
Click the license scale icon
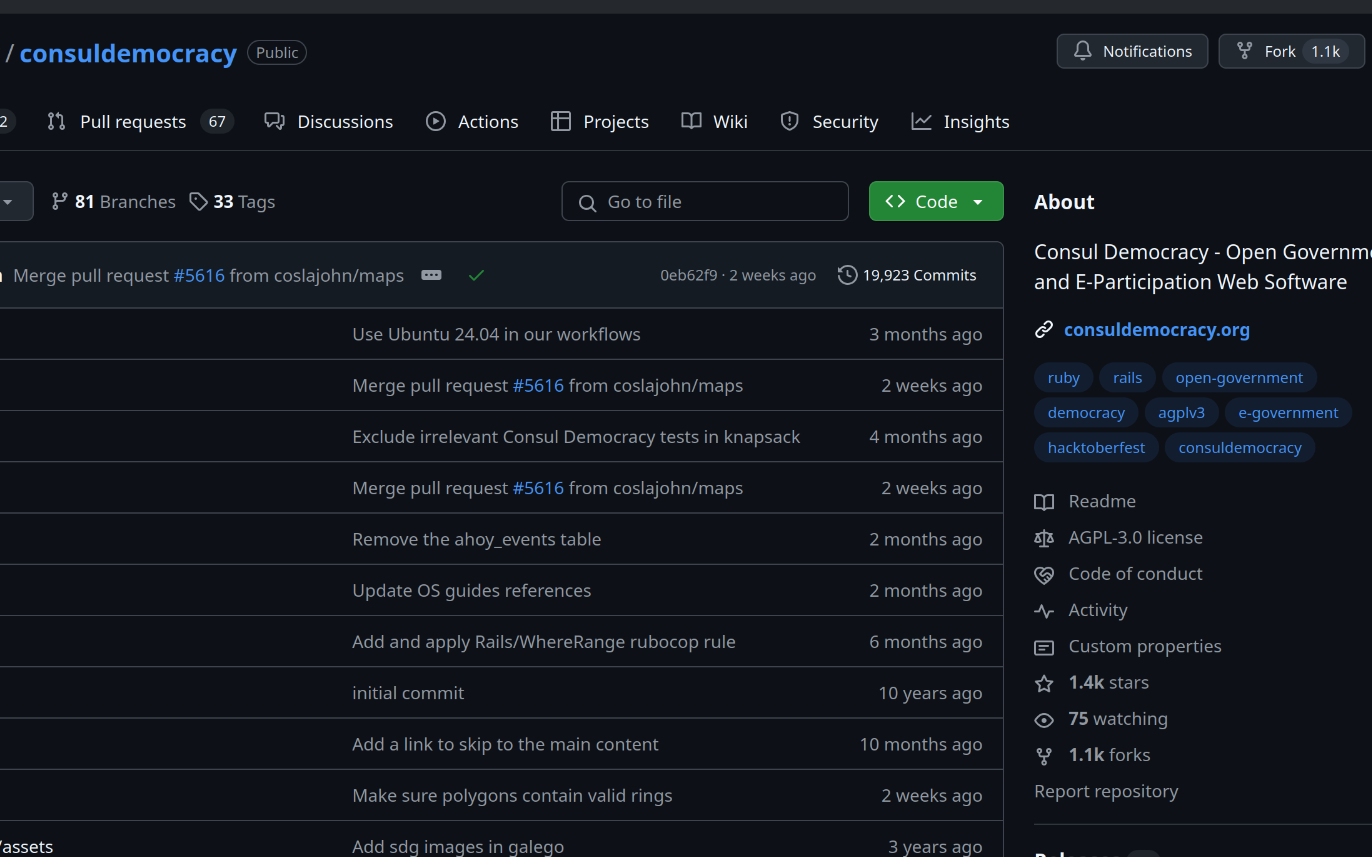click(1044, 538)
